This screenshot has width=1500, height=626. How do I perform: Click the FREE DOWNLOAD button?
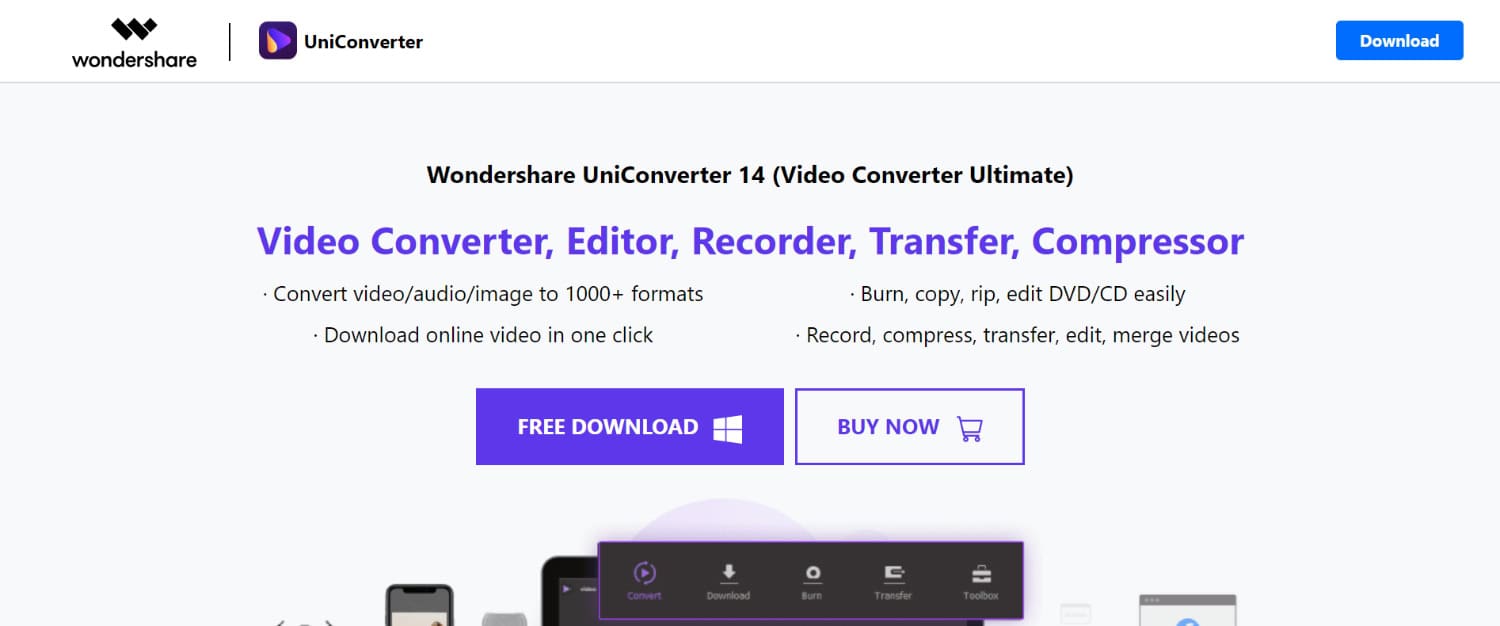point(630,427)
